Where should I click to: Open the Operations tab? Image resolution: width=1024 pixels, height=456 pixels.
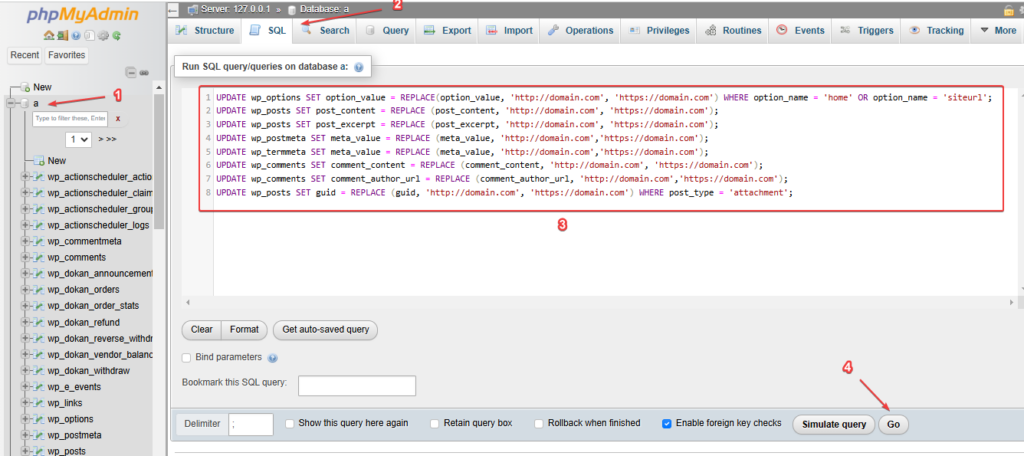pyautogui.click(x=580, y=30)
